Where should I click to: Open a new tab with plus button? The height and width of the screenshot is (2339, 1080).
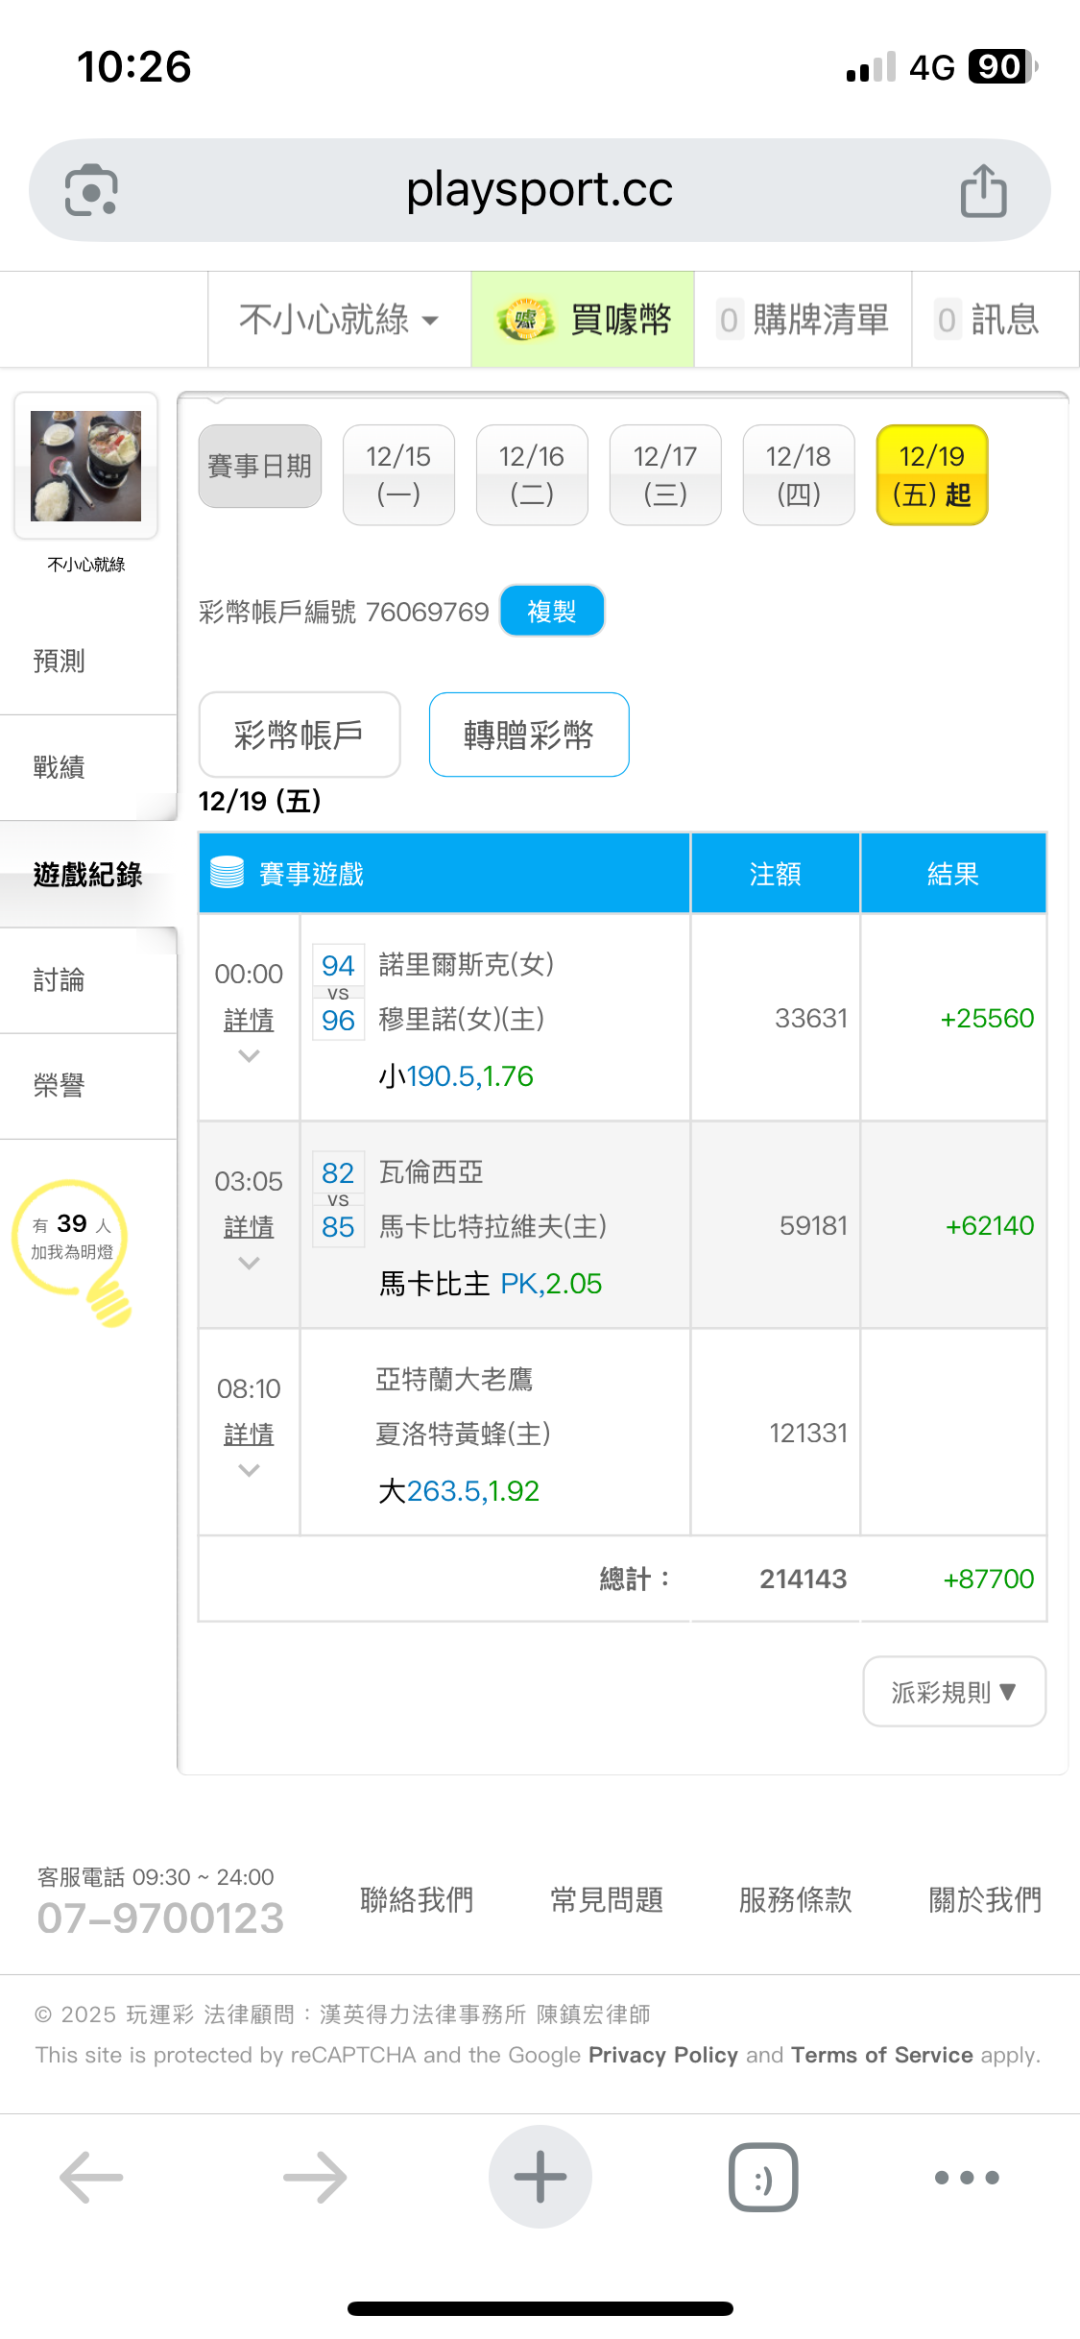pyautogui.click(x=540, y=2176)
